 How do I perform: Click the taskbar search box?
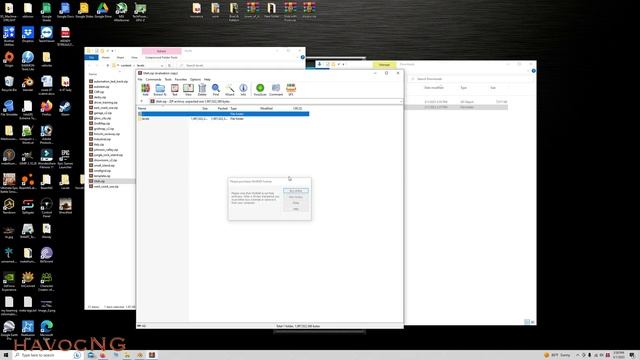(47, 355)
